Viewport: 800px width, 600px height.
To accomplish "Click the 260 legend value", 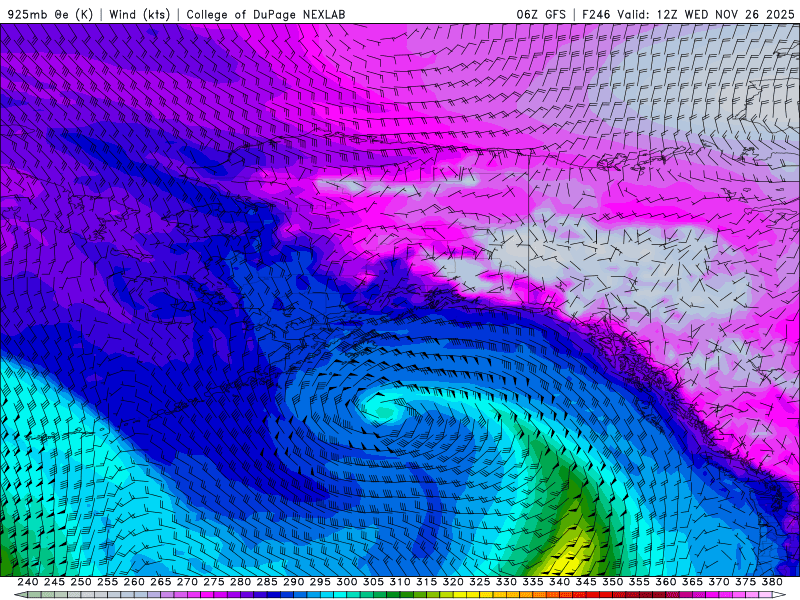I will [x=134, y=582].
